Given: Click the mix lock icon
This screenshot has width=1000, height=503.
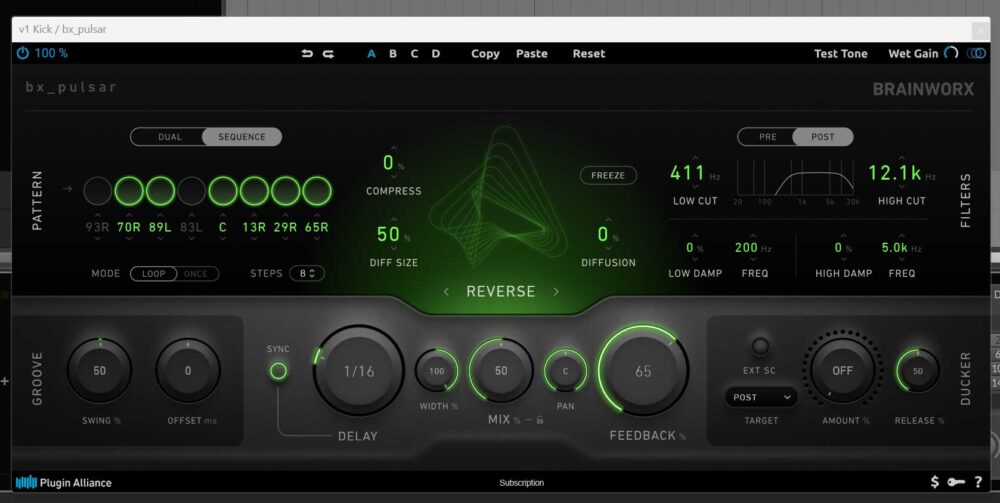Looking at the screenshot, I should pos(540,419).
